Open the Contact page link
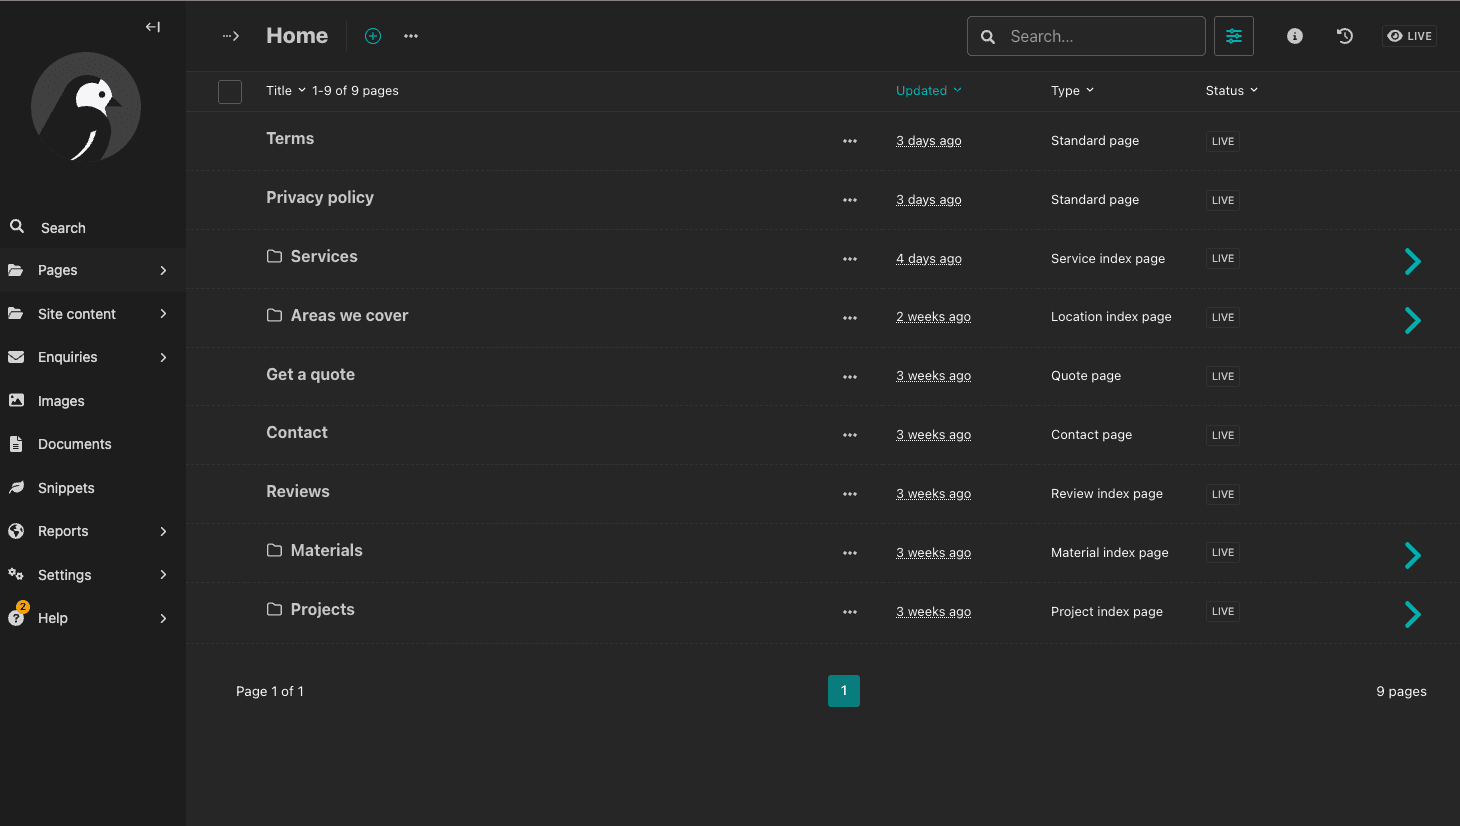The height and width of the screenshot is (826, 1460). (297, 433)
